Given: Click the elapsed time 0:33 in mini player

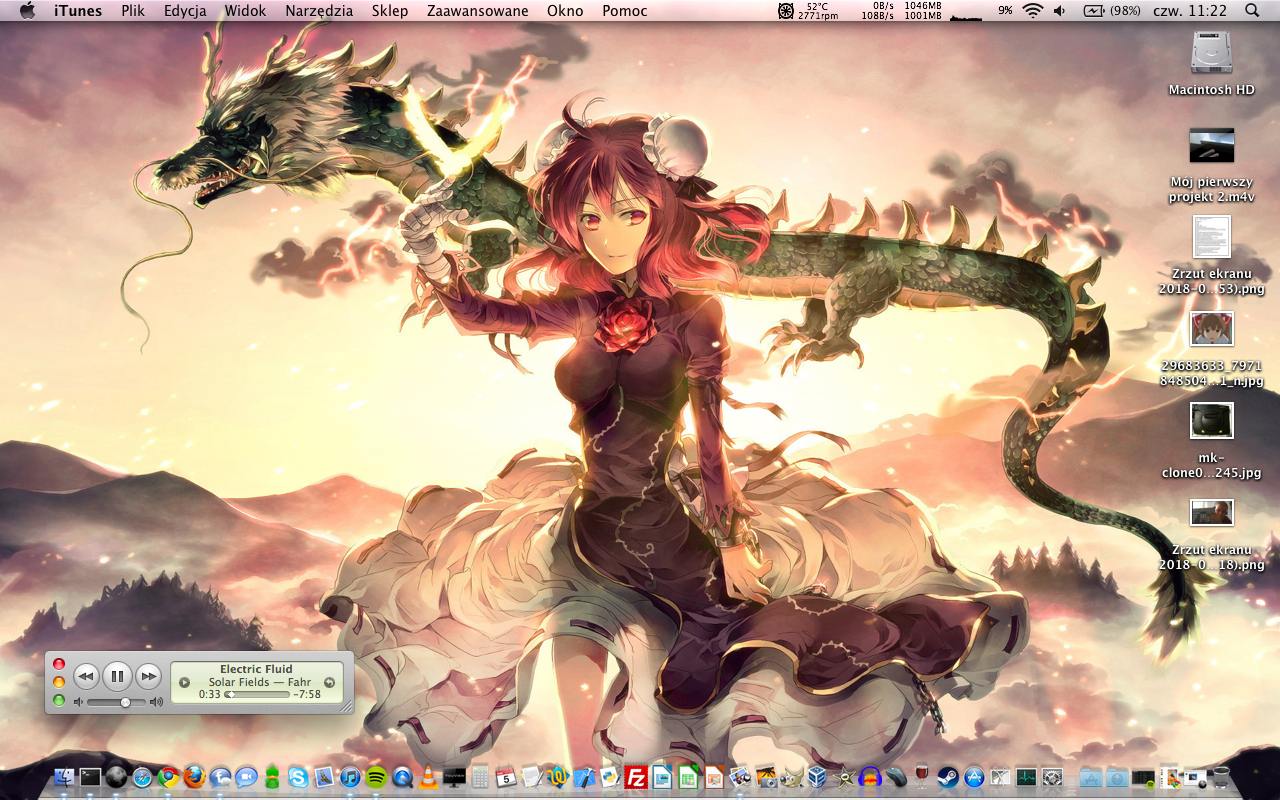Looking at the screenshot, I should coord(210,694).
